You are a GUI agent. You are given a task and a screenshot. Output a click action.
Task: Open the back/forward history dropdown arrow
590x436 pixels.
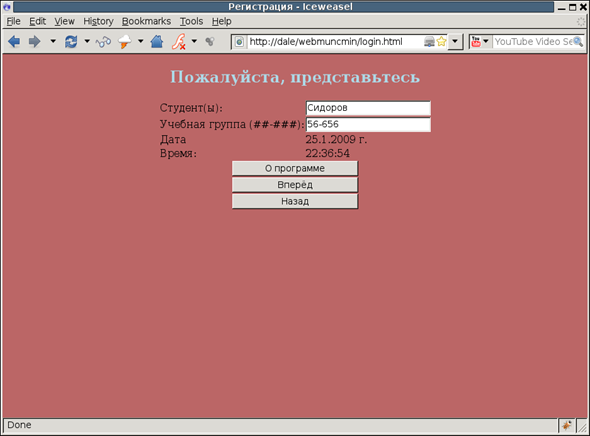pyautogui.click(x=53, y=41)
